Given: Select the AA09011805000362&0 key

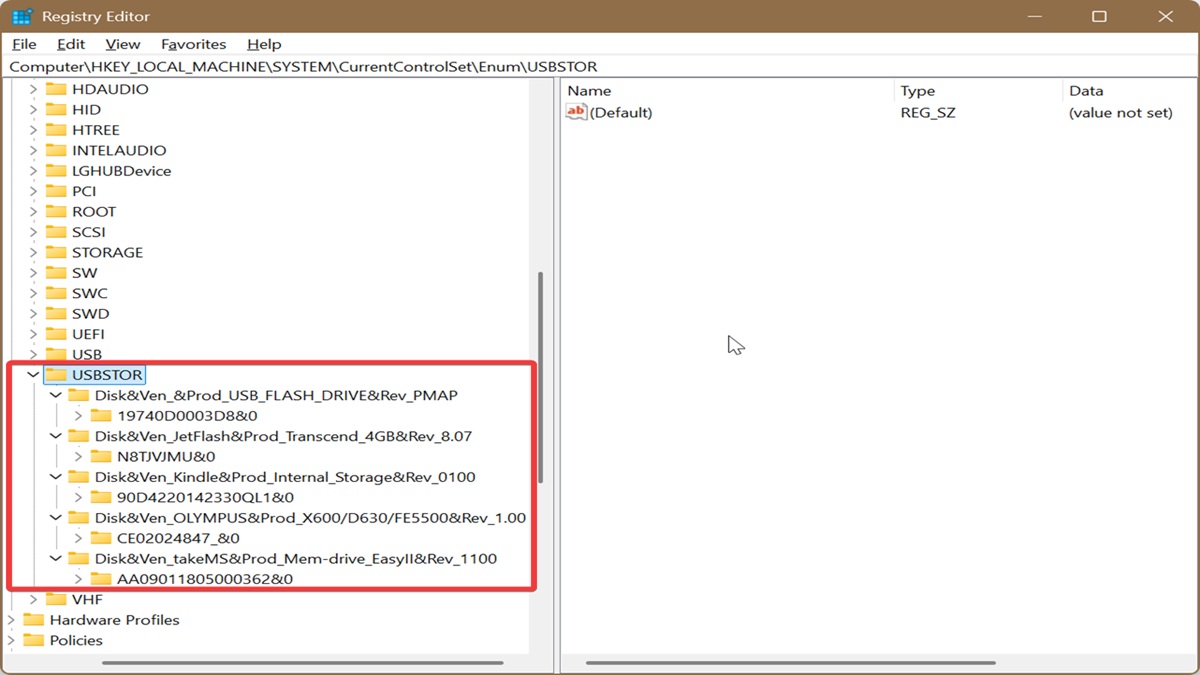Looking at the screenshot, I should coord(205,579).
